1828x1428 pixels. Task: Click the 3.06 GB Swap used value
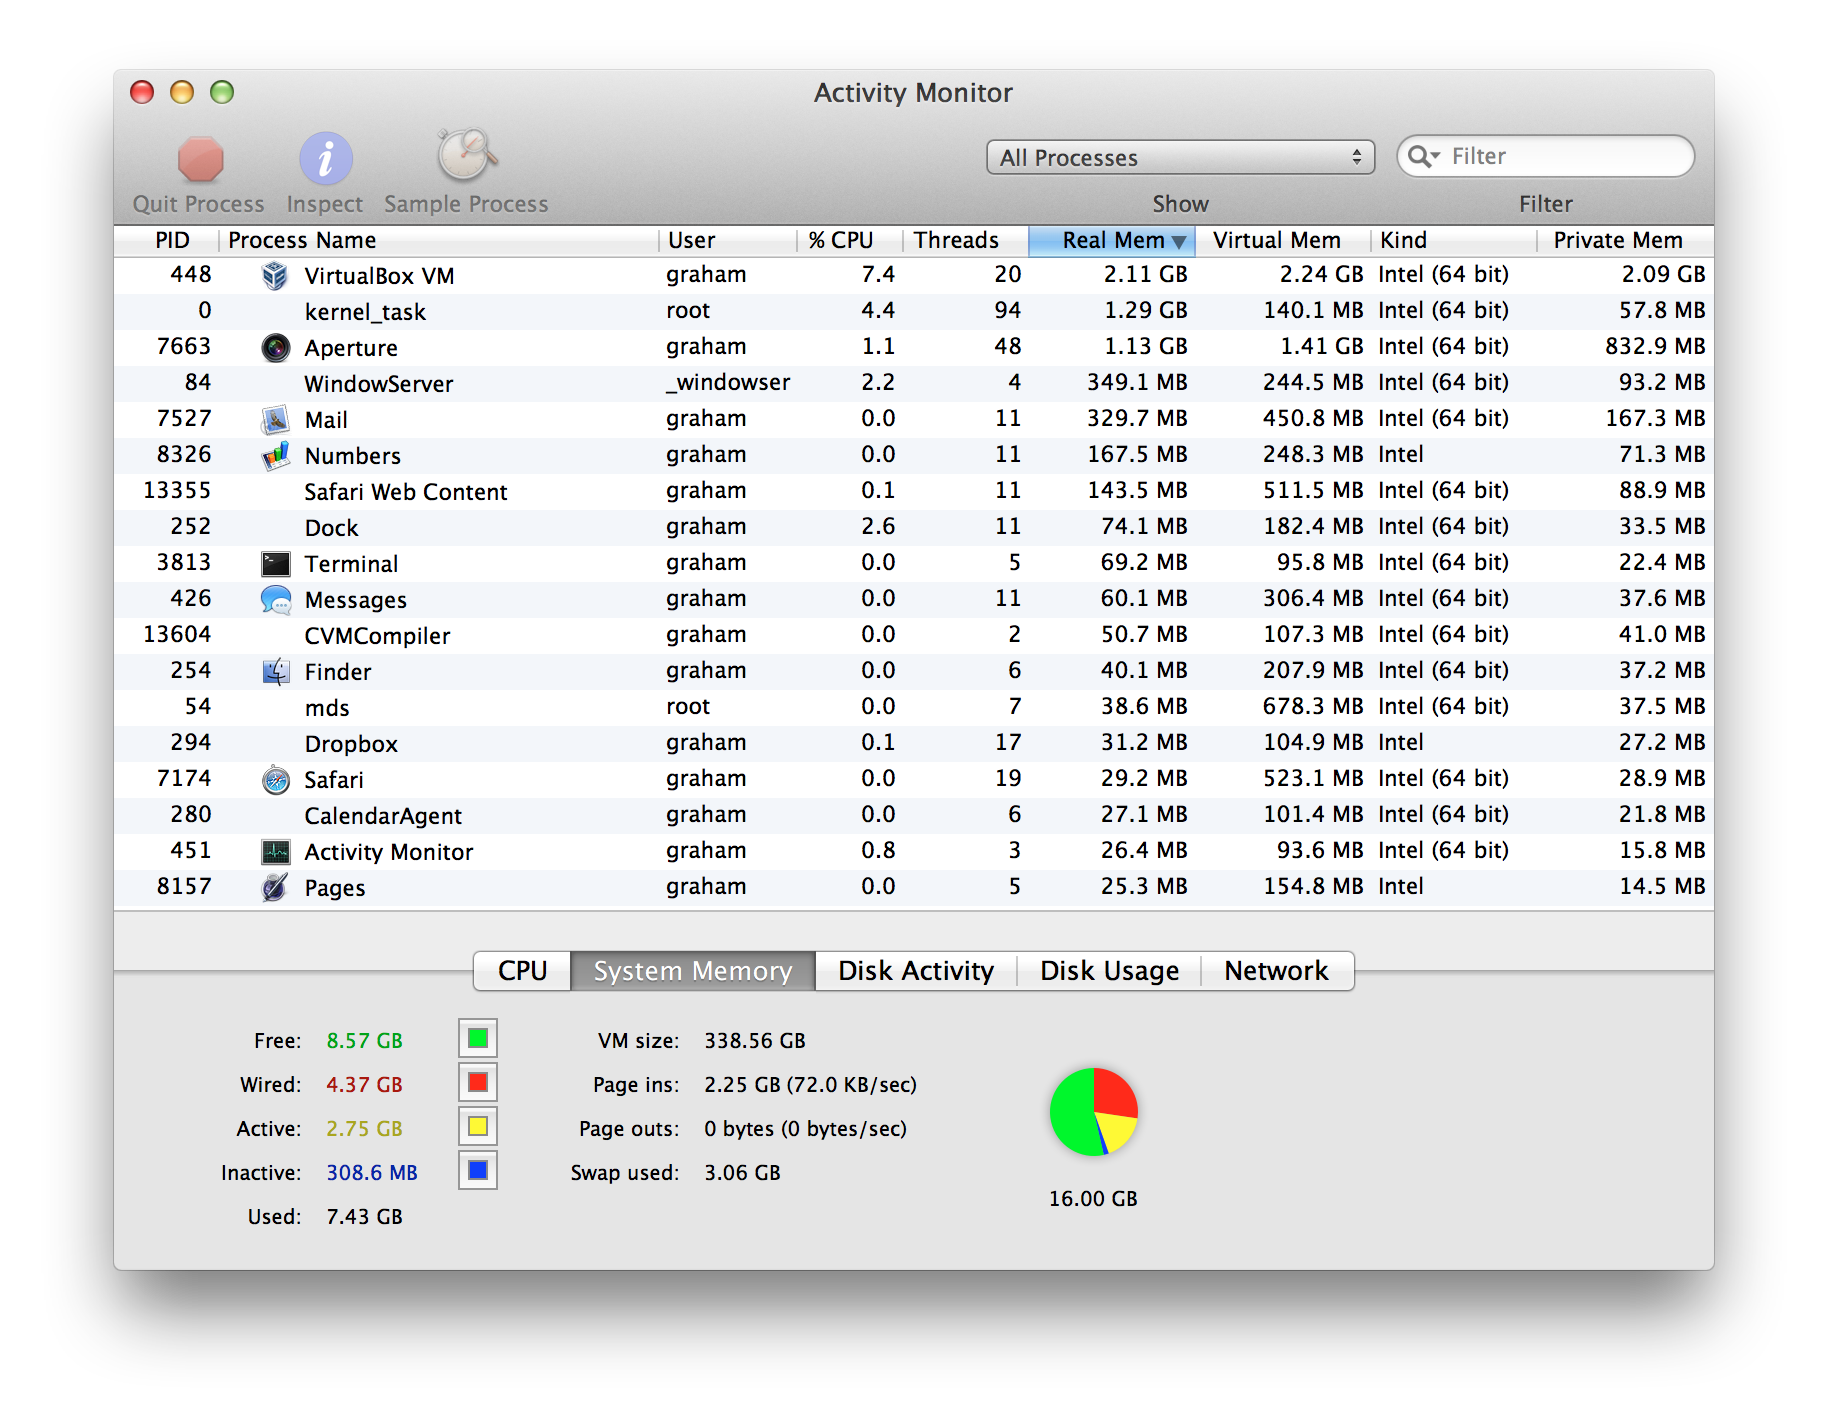pyautogui.click(x=742, y=1172)
